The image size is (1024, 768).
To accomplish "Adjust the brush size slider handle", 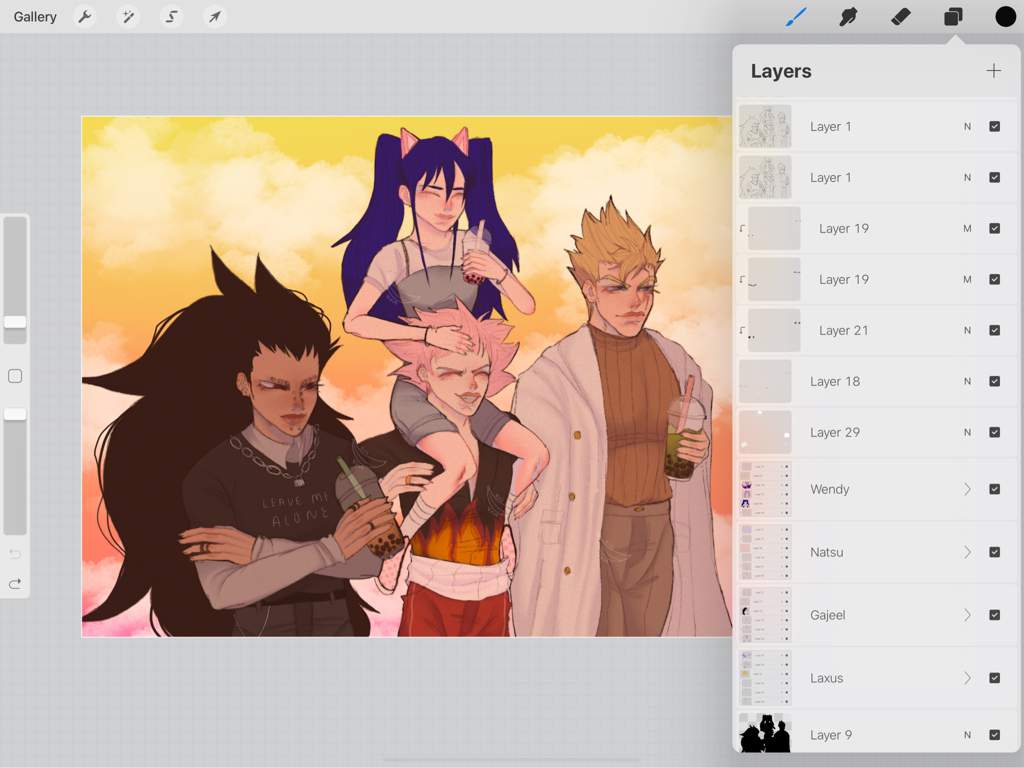I will click(x=15, y=321).
